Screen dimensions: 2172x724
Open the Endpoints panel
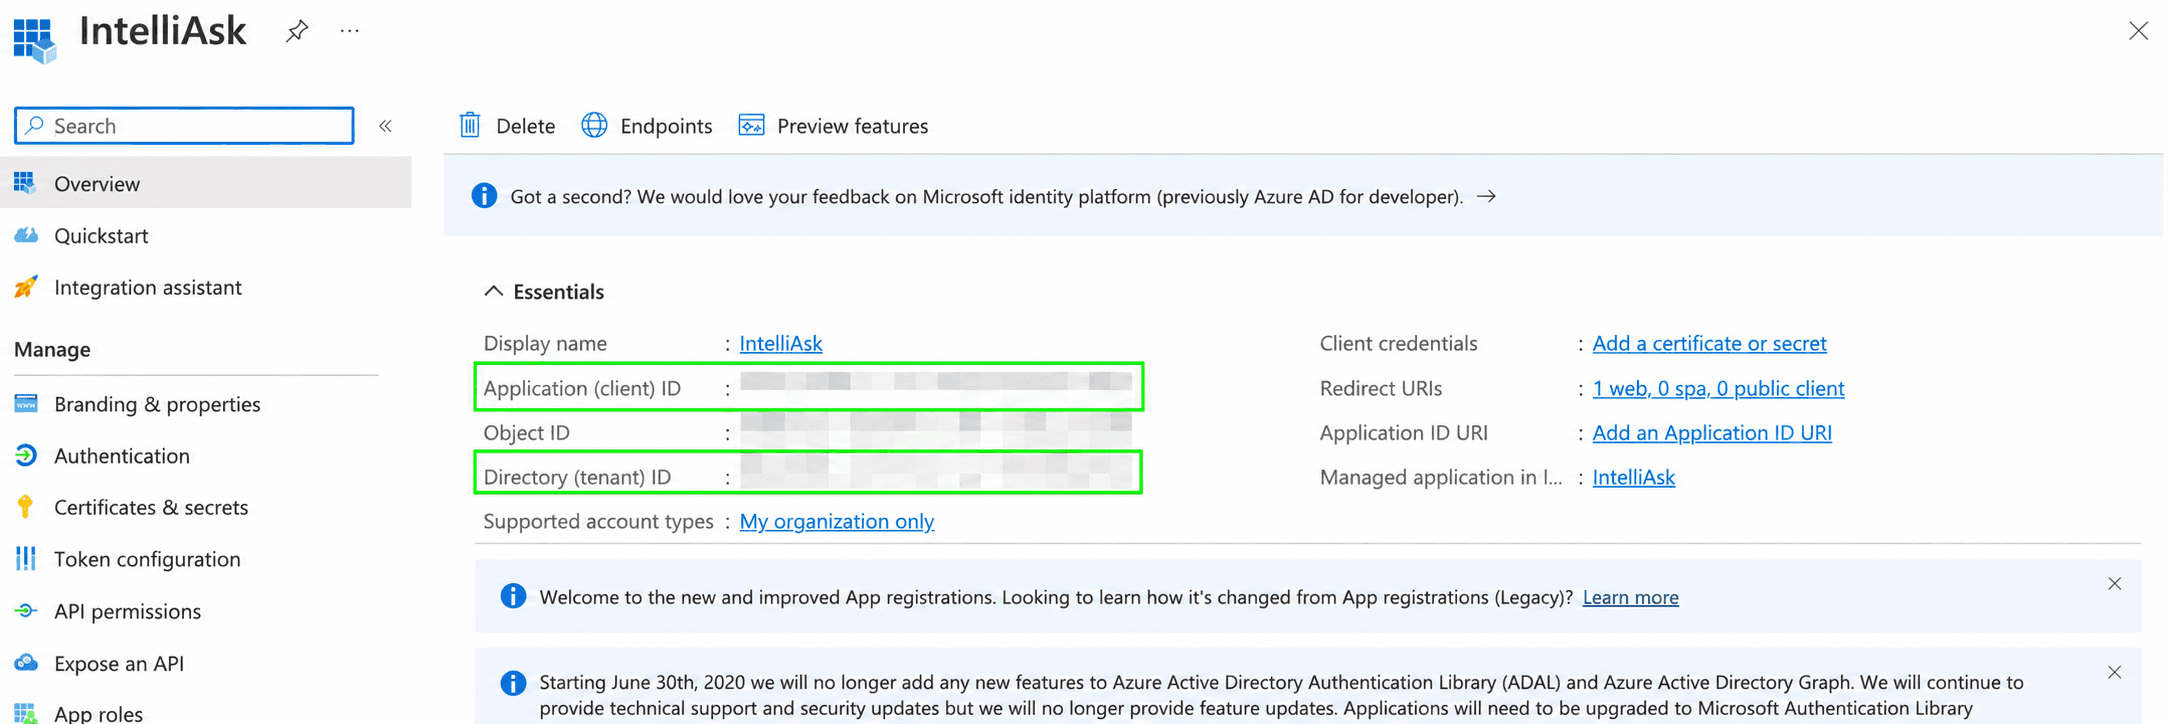pos(647,125)
